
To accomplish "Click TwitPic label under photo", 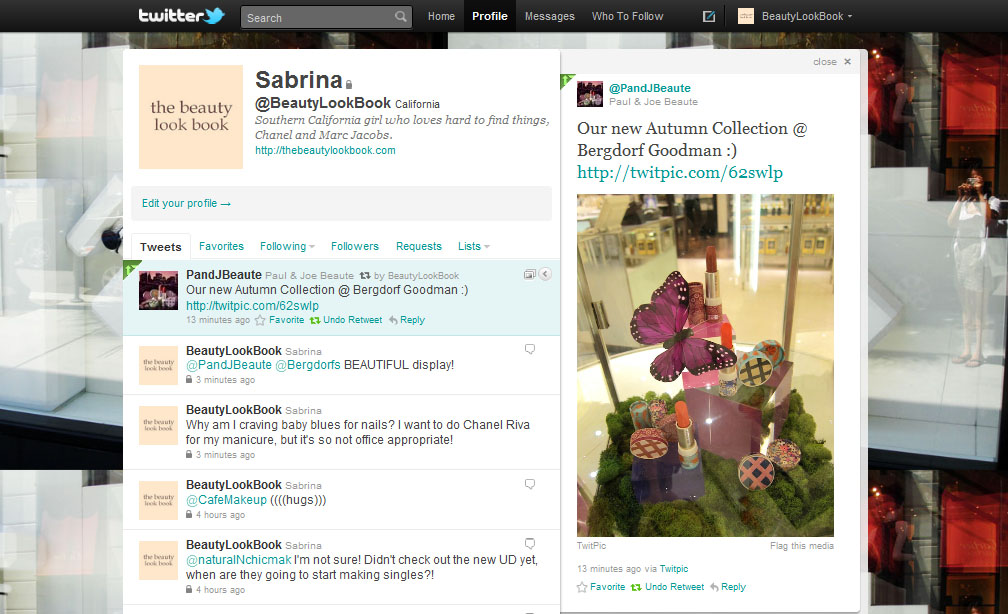I will [591, 546].
